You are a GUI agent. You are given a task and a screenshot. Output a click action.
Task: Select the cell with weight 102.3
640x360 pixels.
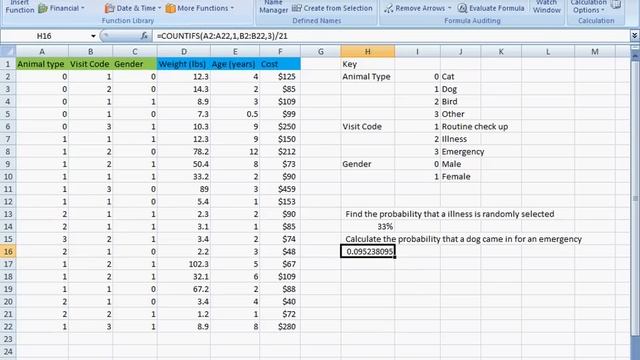click(x=184, y=264)
